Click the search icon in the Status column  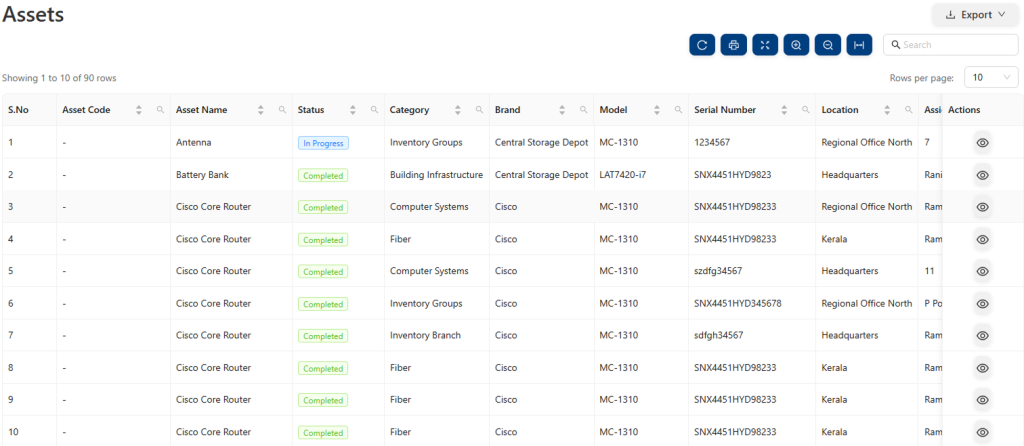(x=374, y=110)
